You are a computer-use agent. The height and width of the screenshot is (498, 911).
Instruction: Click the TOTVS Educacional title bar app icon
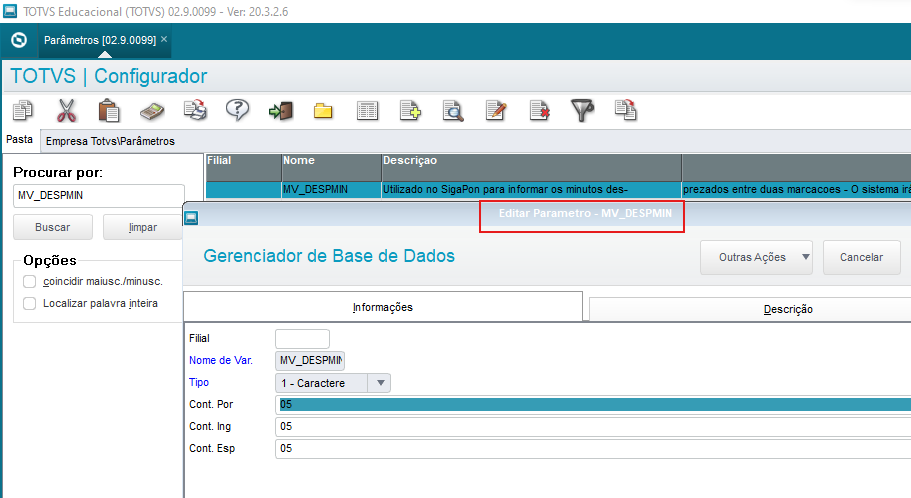click(10, 11)
